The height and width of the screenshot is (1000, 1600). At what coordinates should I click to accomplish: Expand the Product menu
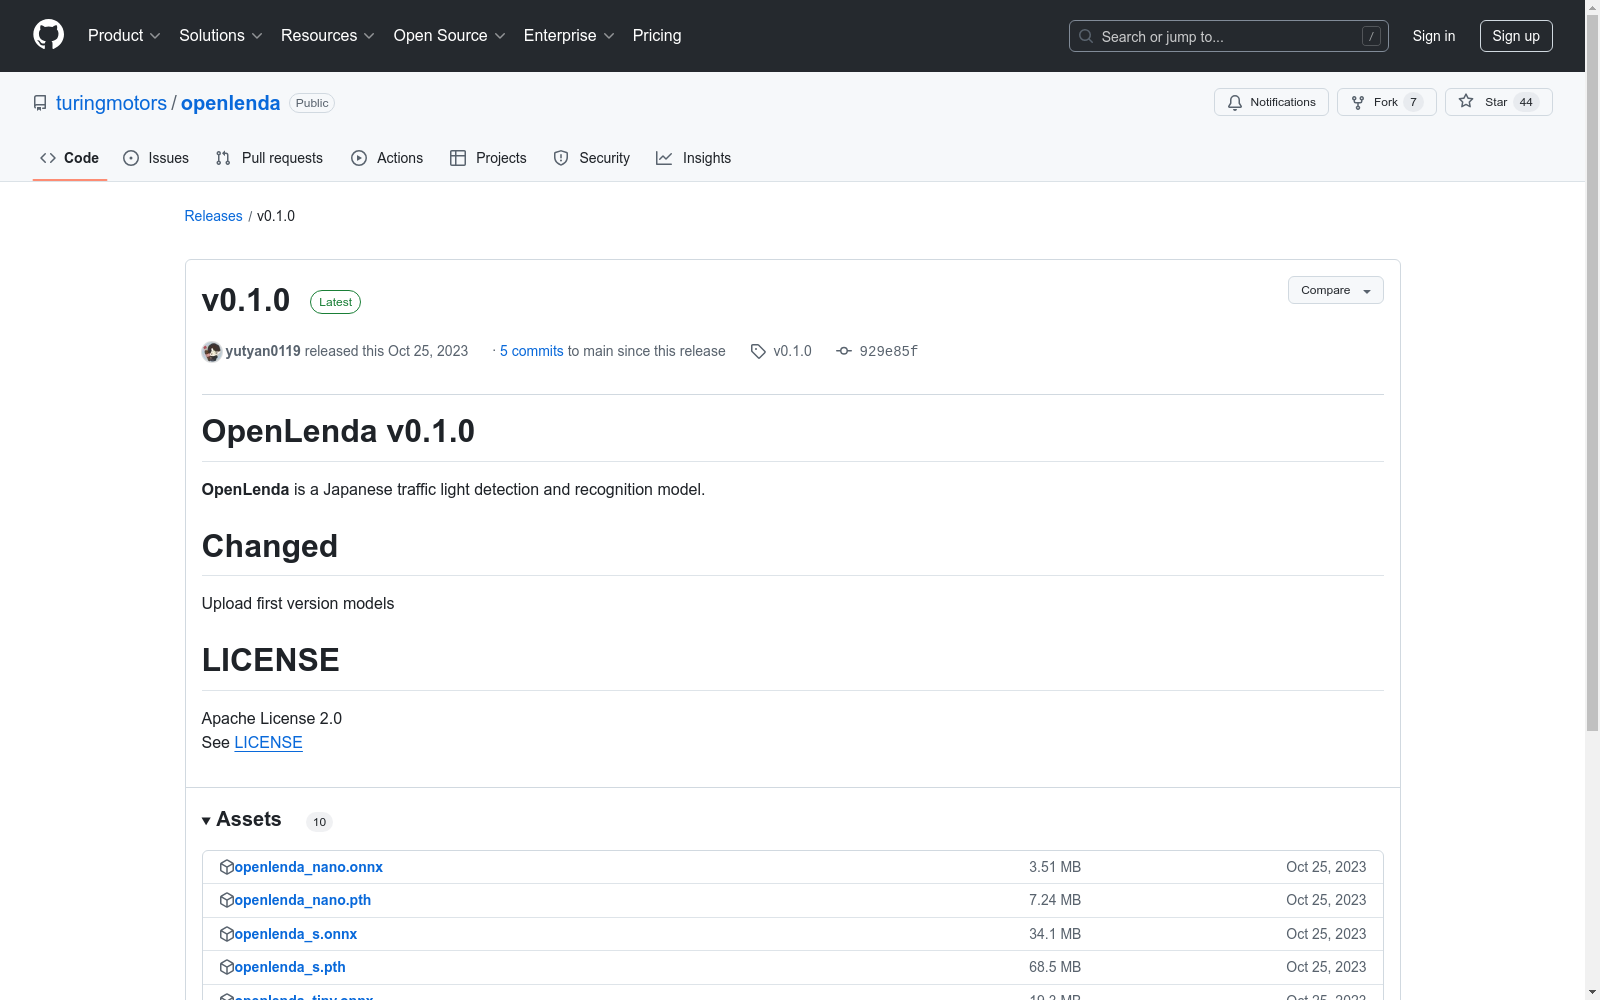click(x=124, y=35)
